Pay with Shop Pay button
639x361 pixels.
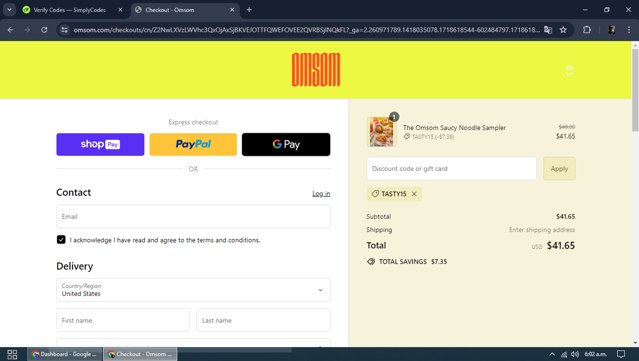coord(100,144)
